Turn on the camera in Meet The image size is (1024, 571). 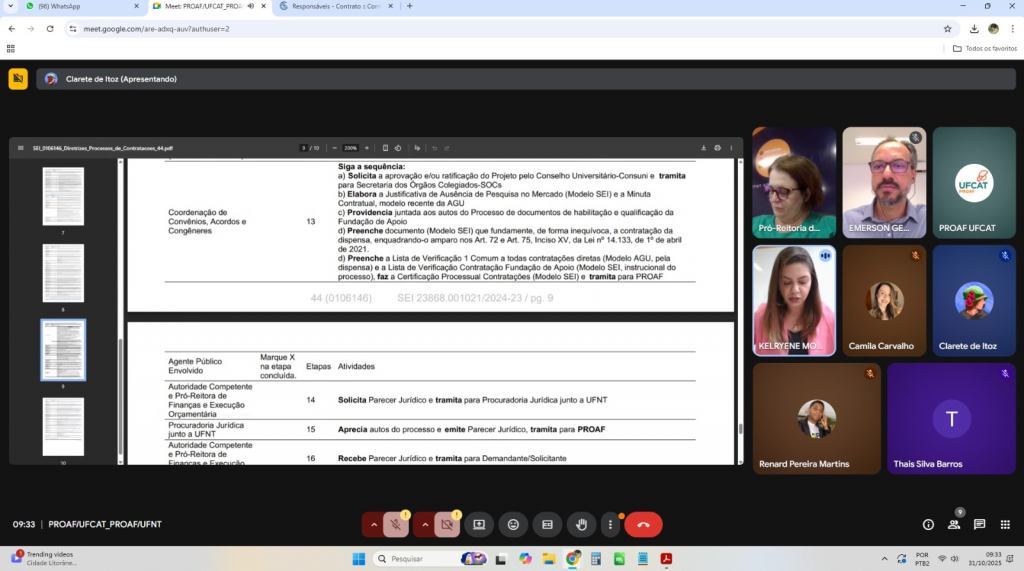pos(447,524)
